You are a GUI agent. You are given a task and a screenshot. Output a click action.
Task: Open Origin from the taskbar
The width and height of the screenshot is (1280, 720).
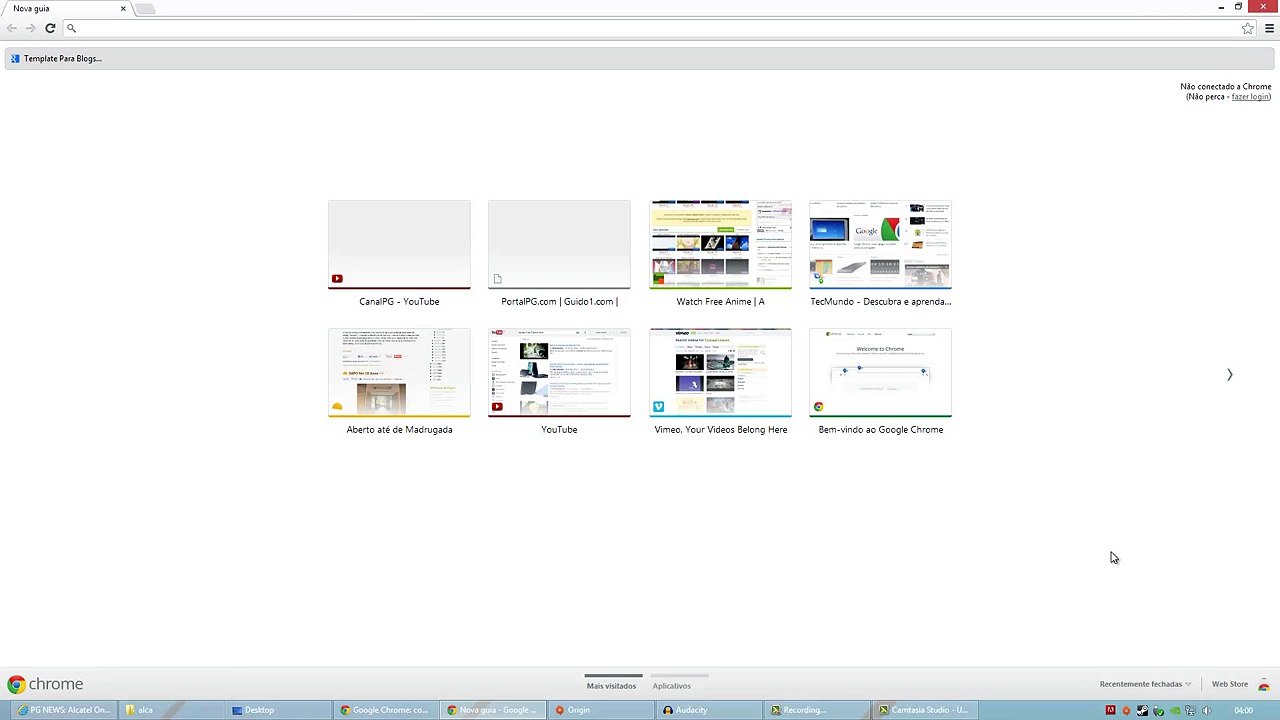click(x=600, y=710)
